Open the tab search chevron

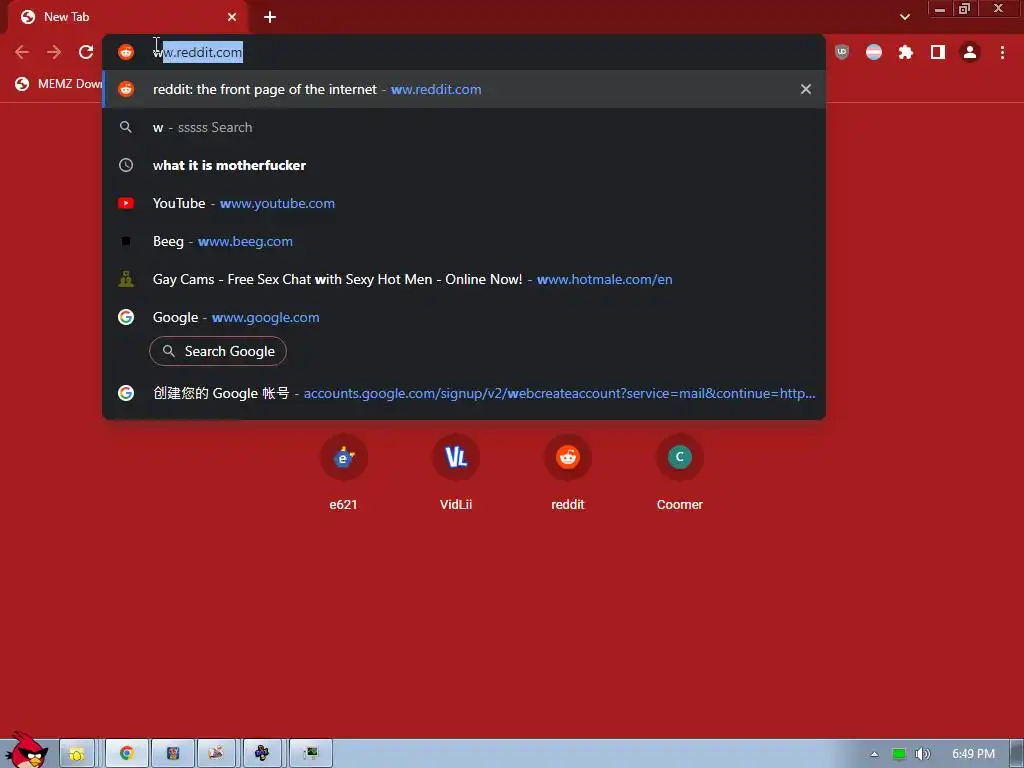[x=904, y=17]
